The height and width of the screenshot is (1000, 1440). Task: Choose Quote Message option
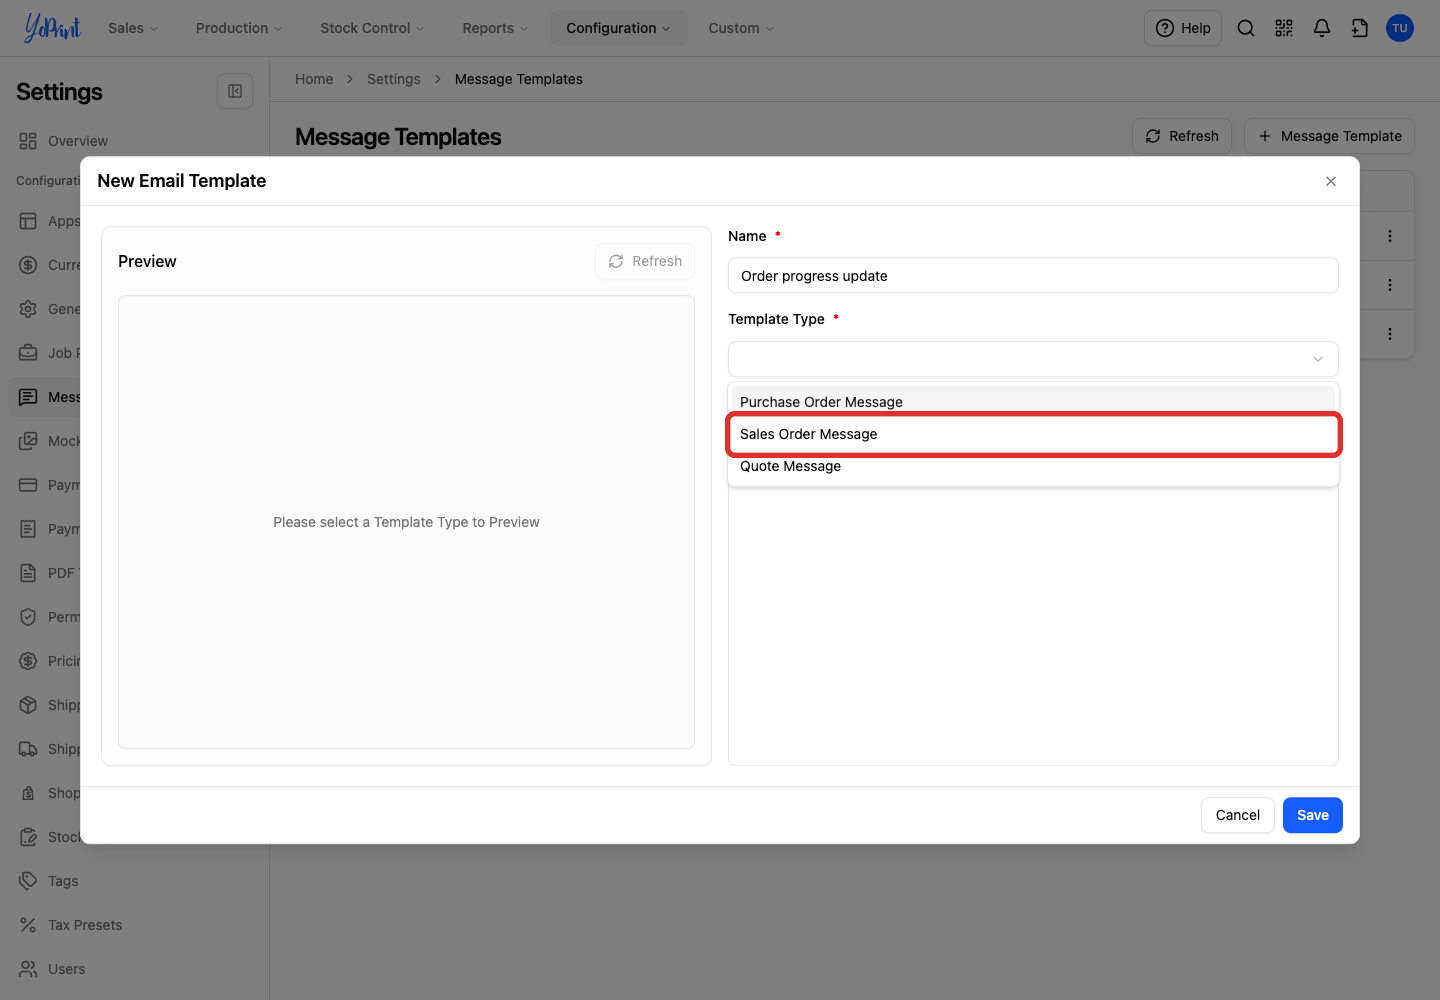tap(1033, 466)
